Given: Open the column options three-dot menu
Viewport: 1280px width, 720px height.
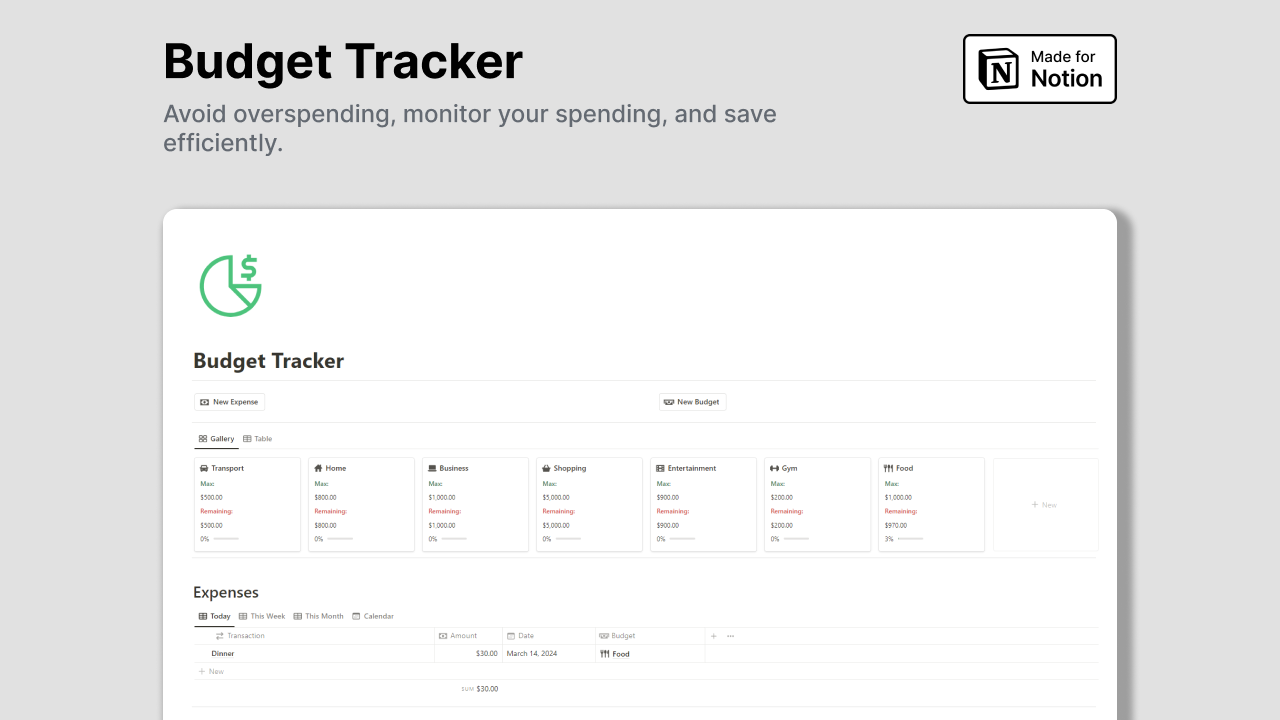Looking at the screenshot, I should point(730,636).
